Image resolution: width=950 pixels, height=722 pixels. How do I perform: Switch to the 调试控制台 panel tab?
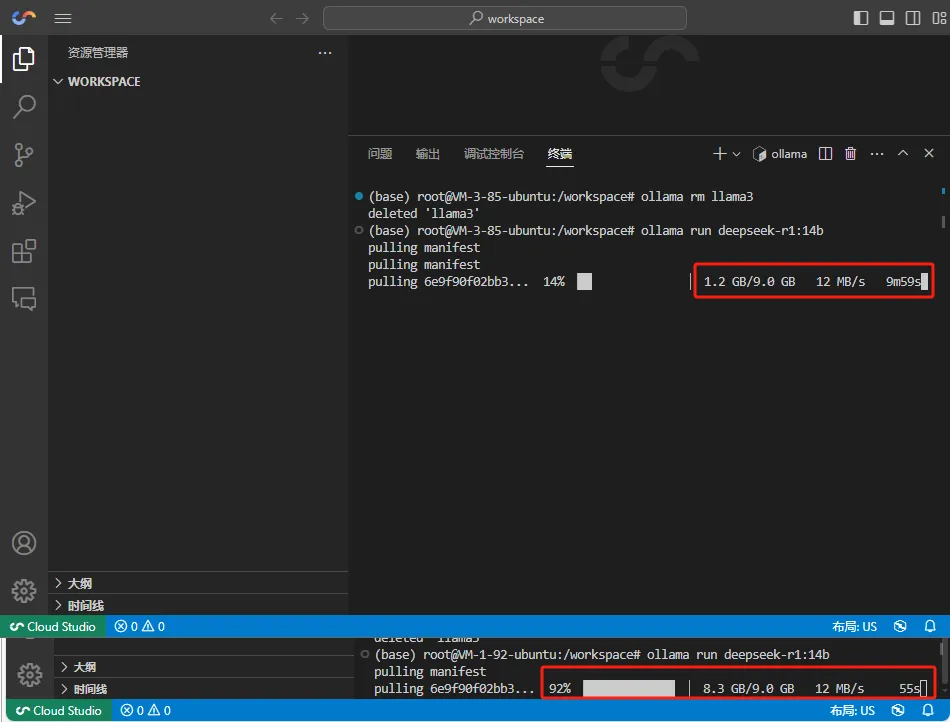[x=494, y=154]
